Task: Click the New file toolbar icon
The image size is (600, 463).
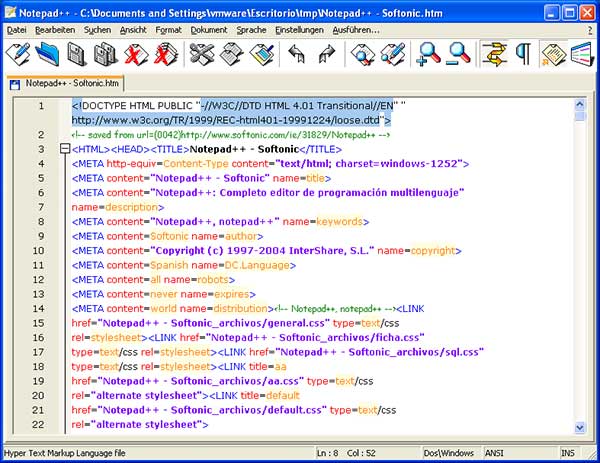Action: (x=18, y=54)
